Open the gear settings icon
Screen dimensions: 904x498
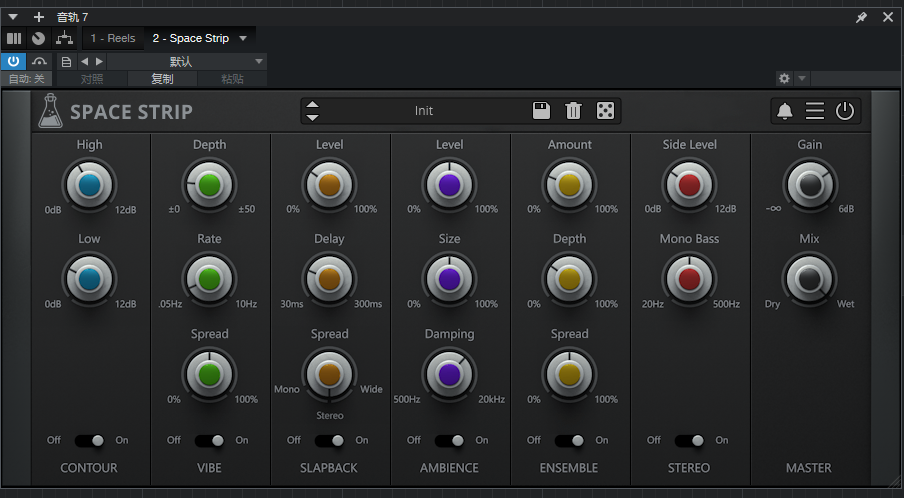[784, 78]
